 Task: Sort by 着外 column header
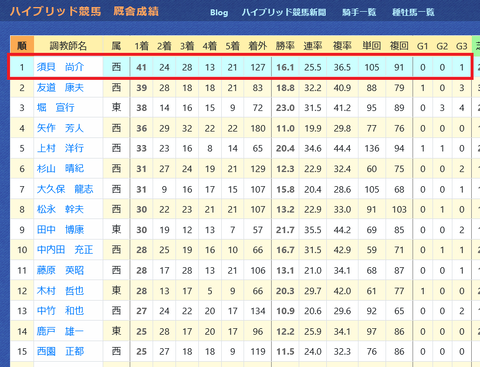pyautogui.click(x=258, y=45)
